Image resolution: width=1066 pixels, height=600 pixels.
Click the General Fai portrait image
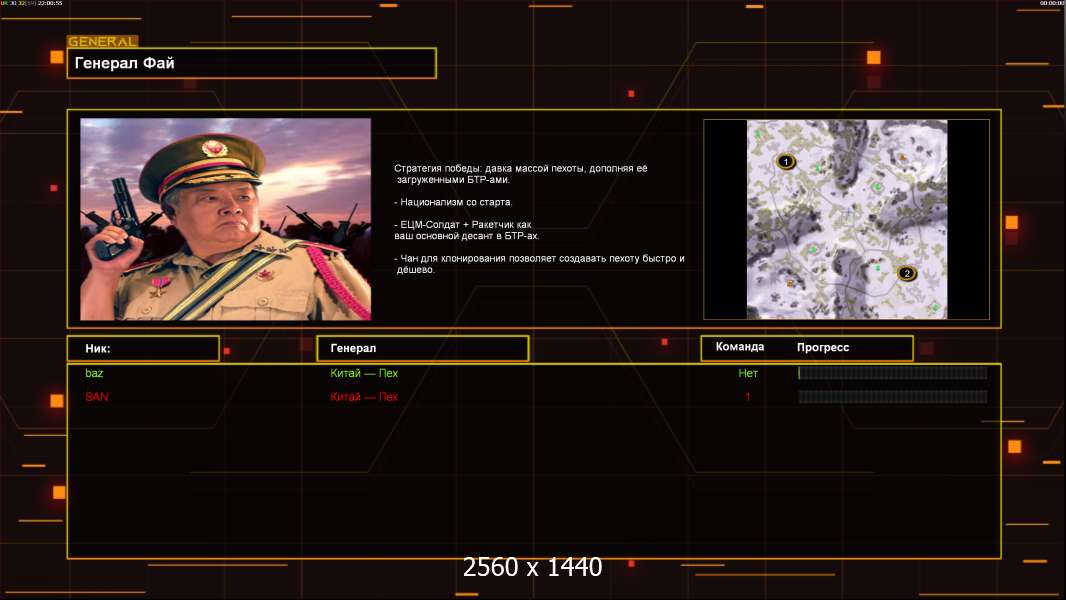pyautogui.click(x=225, y=219)
